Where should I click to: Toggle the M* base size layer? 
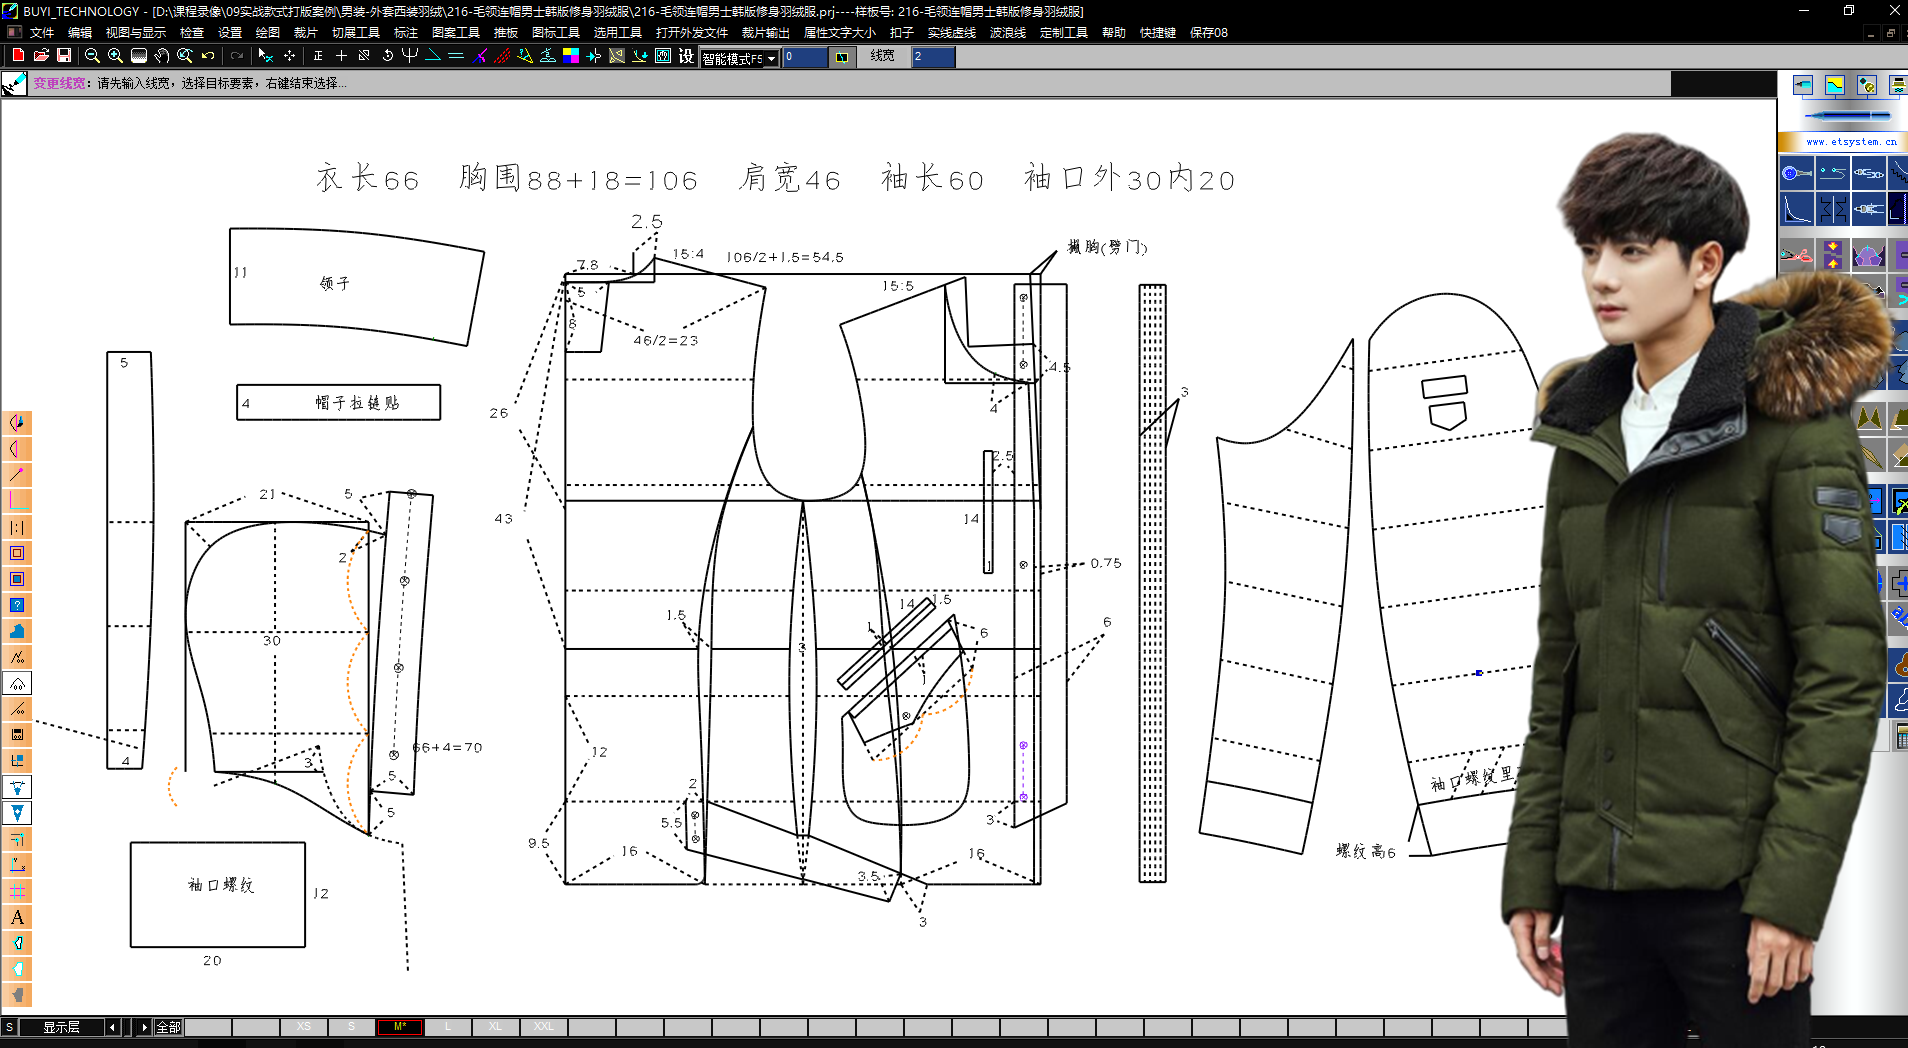tap(400, 1027)
